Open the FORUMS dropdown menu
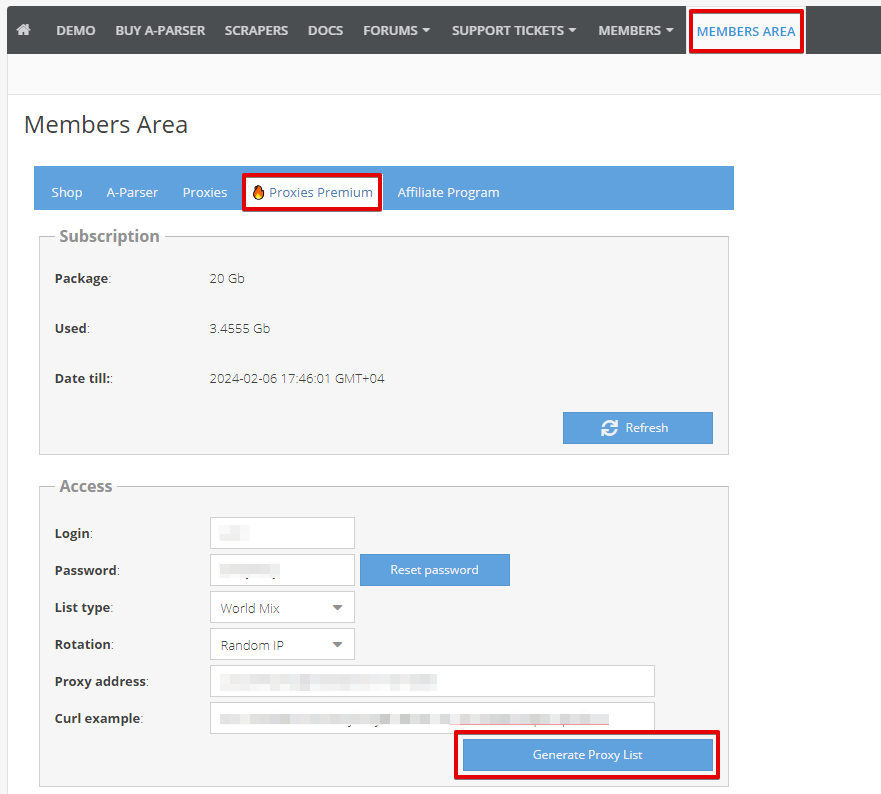881x794 pixels. point(396,30)
